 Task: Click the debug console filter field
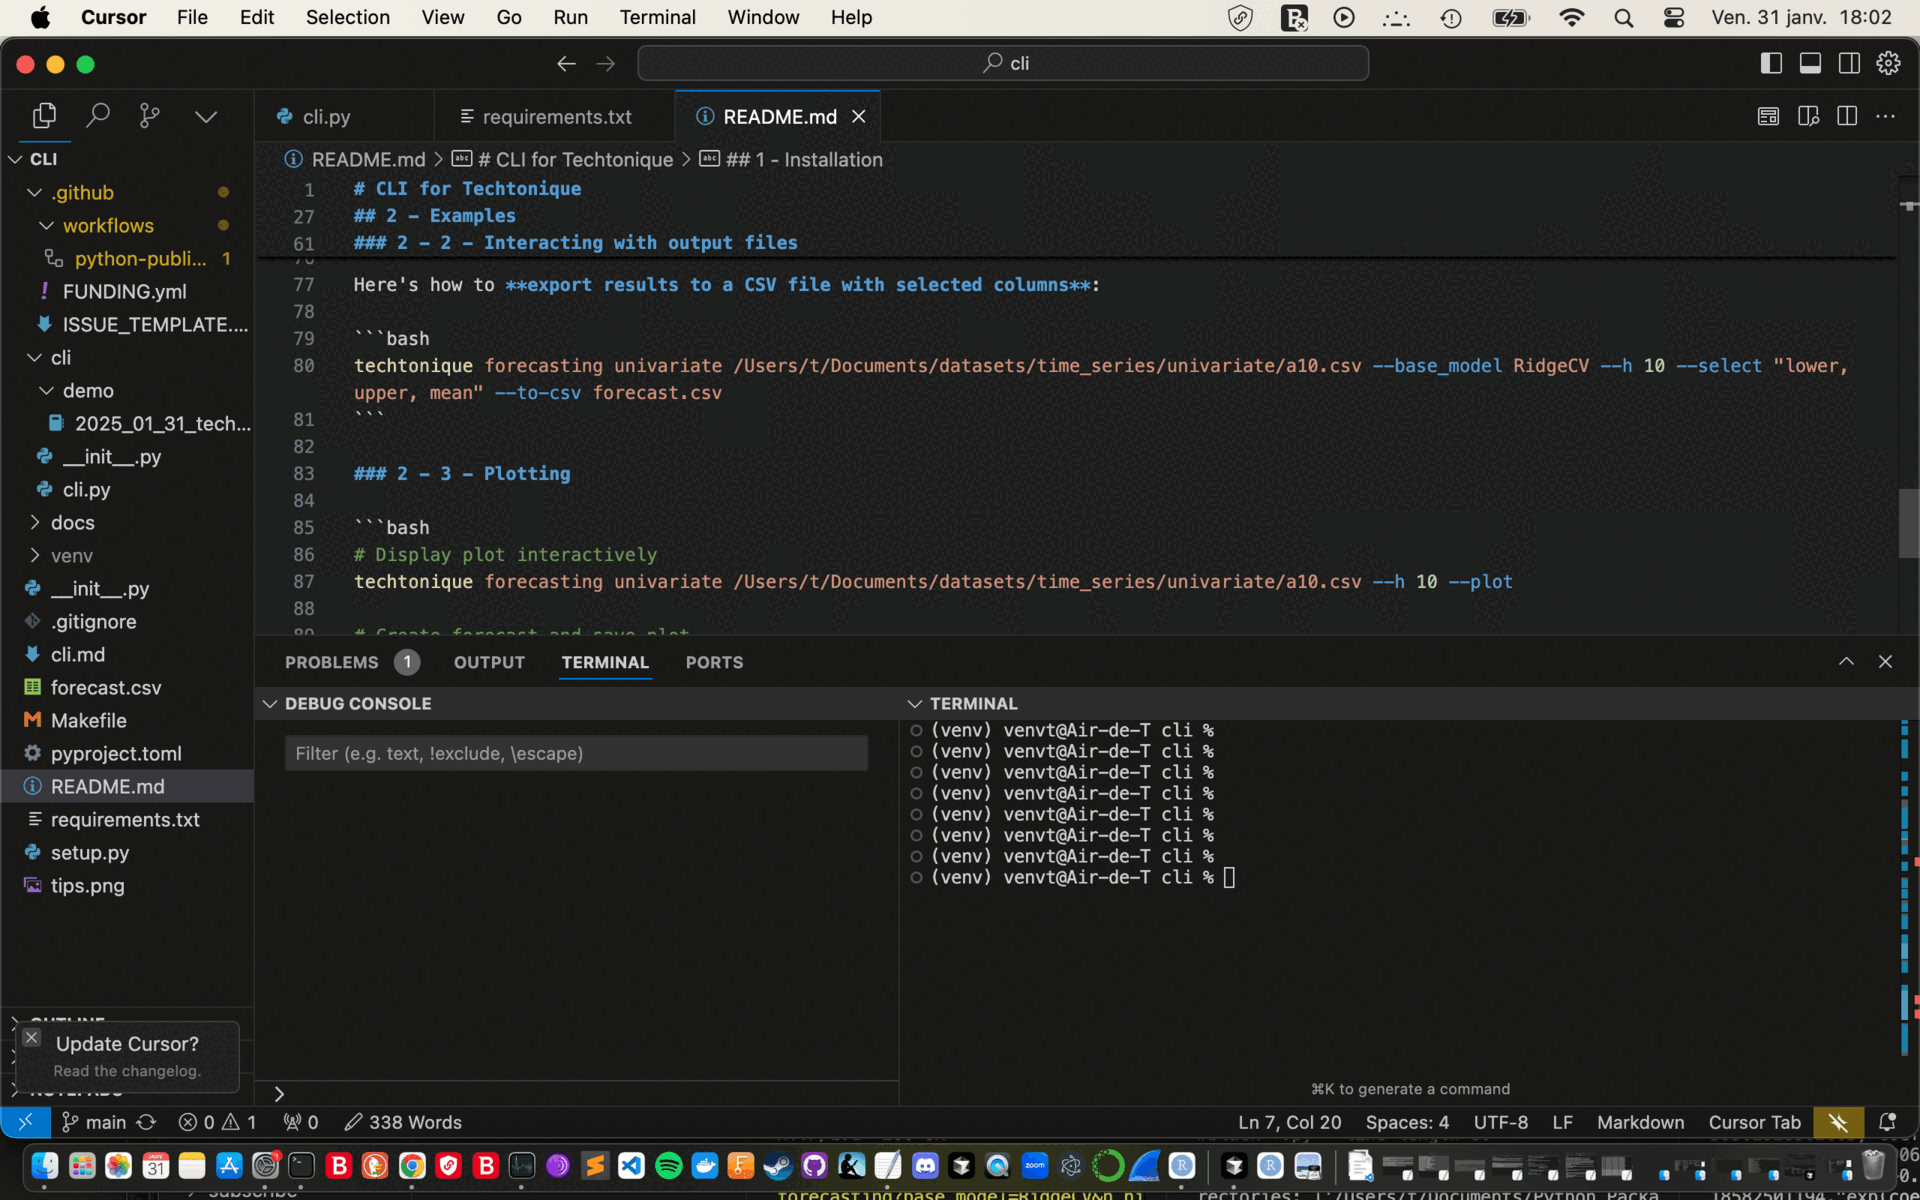(x=576, y=753)
